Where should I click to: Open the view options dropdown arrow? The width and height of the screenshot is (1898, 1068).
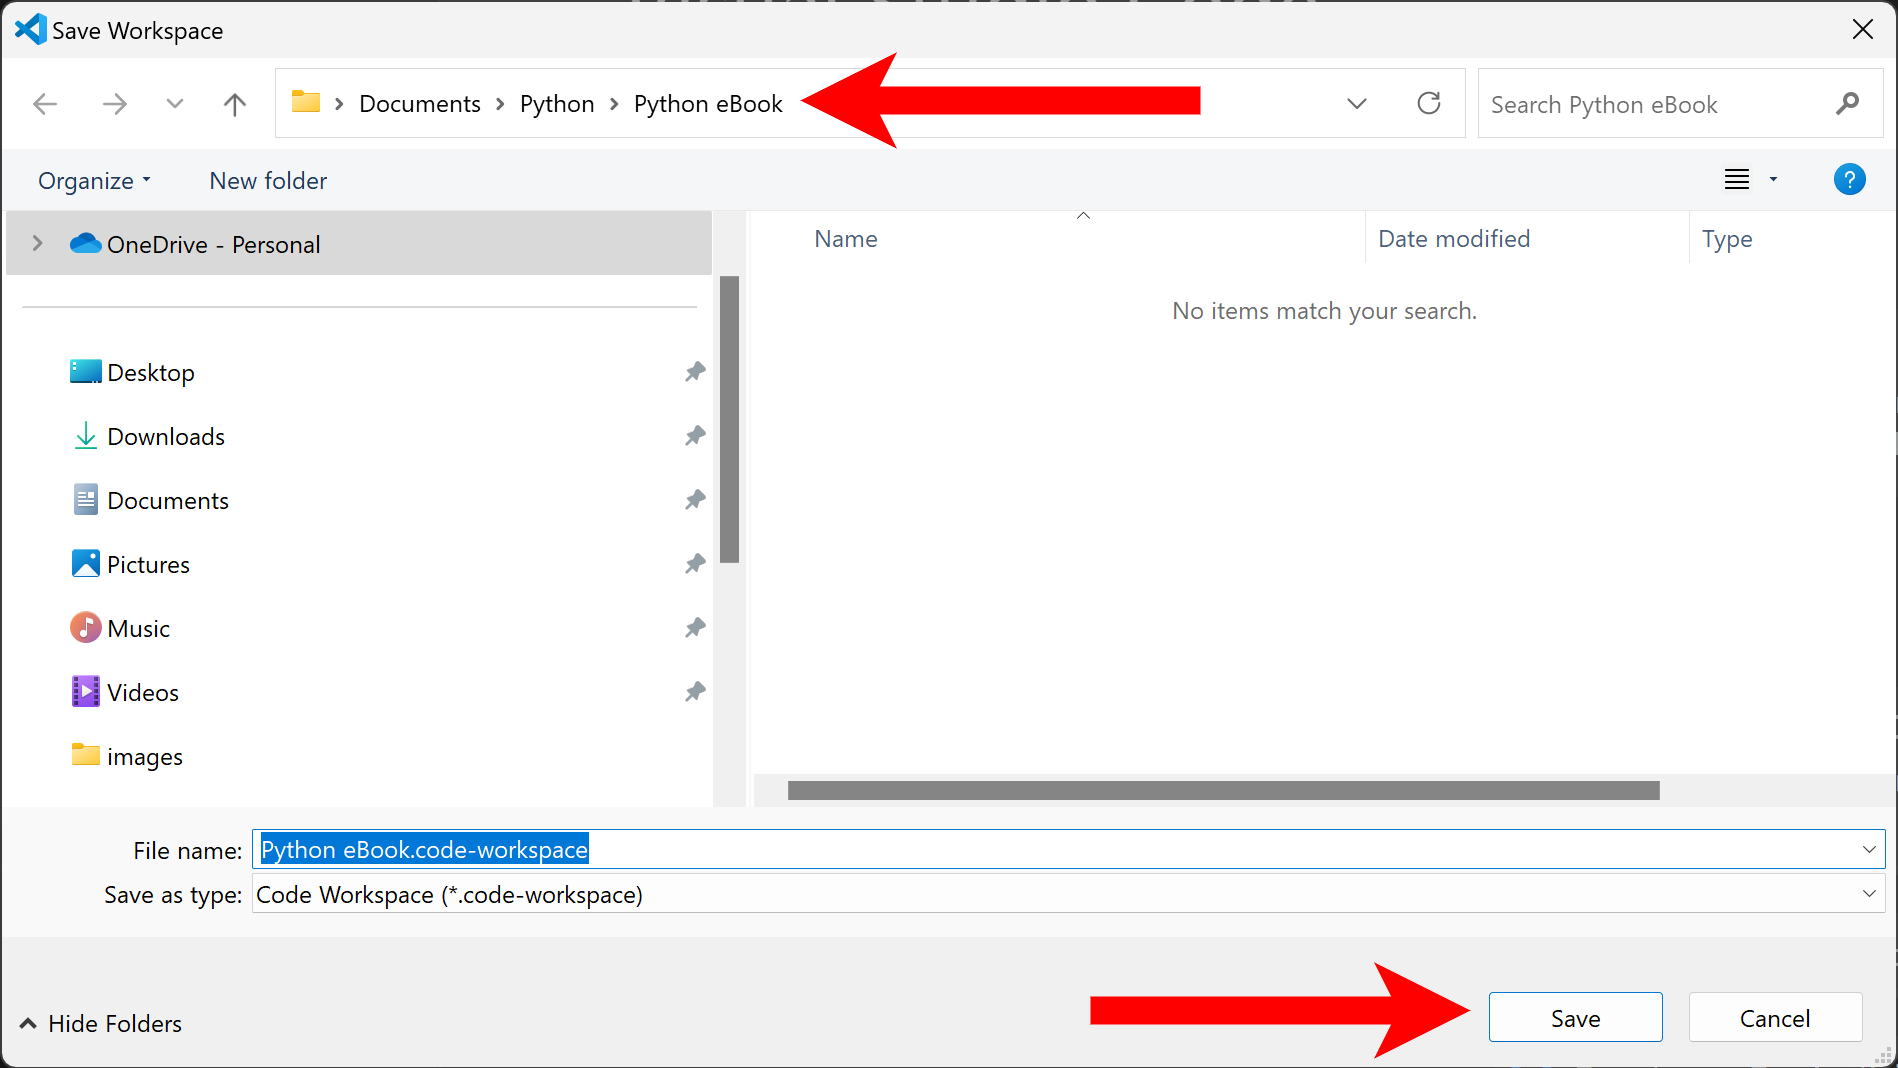[1773, 180]
